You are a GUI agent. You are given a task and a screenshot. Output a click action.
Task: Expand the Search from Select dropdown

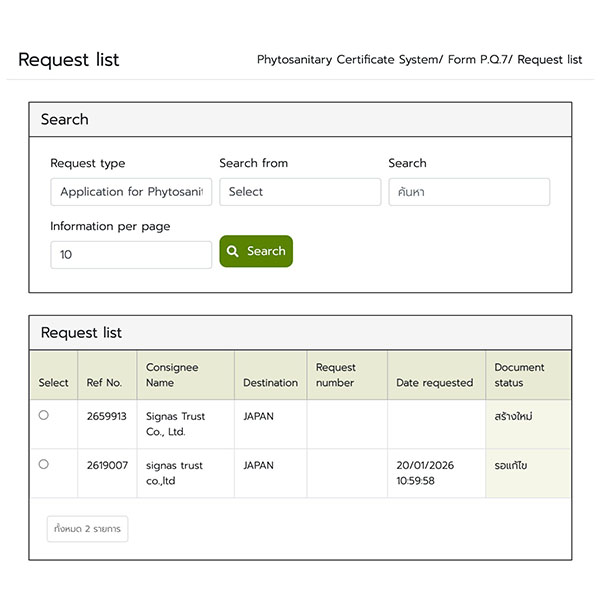tap(300, 192)
